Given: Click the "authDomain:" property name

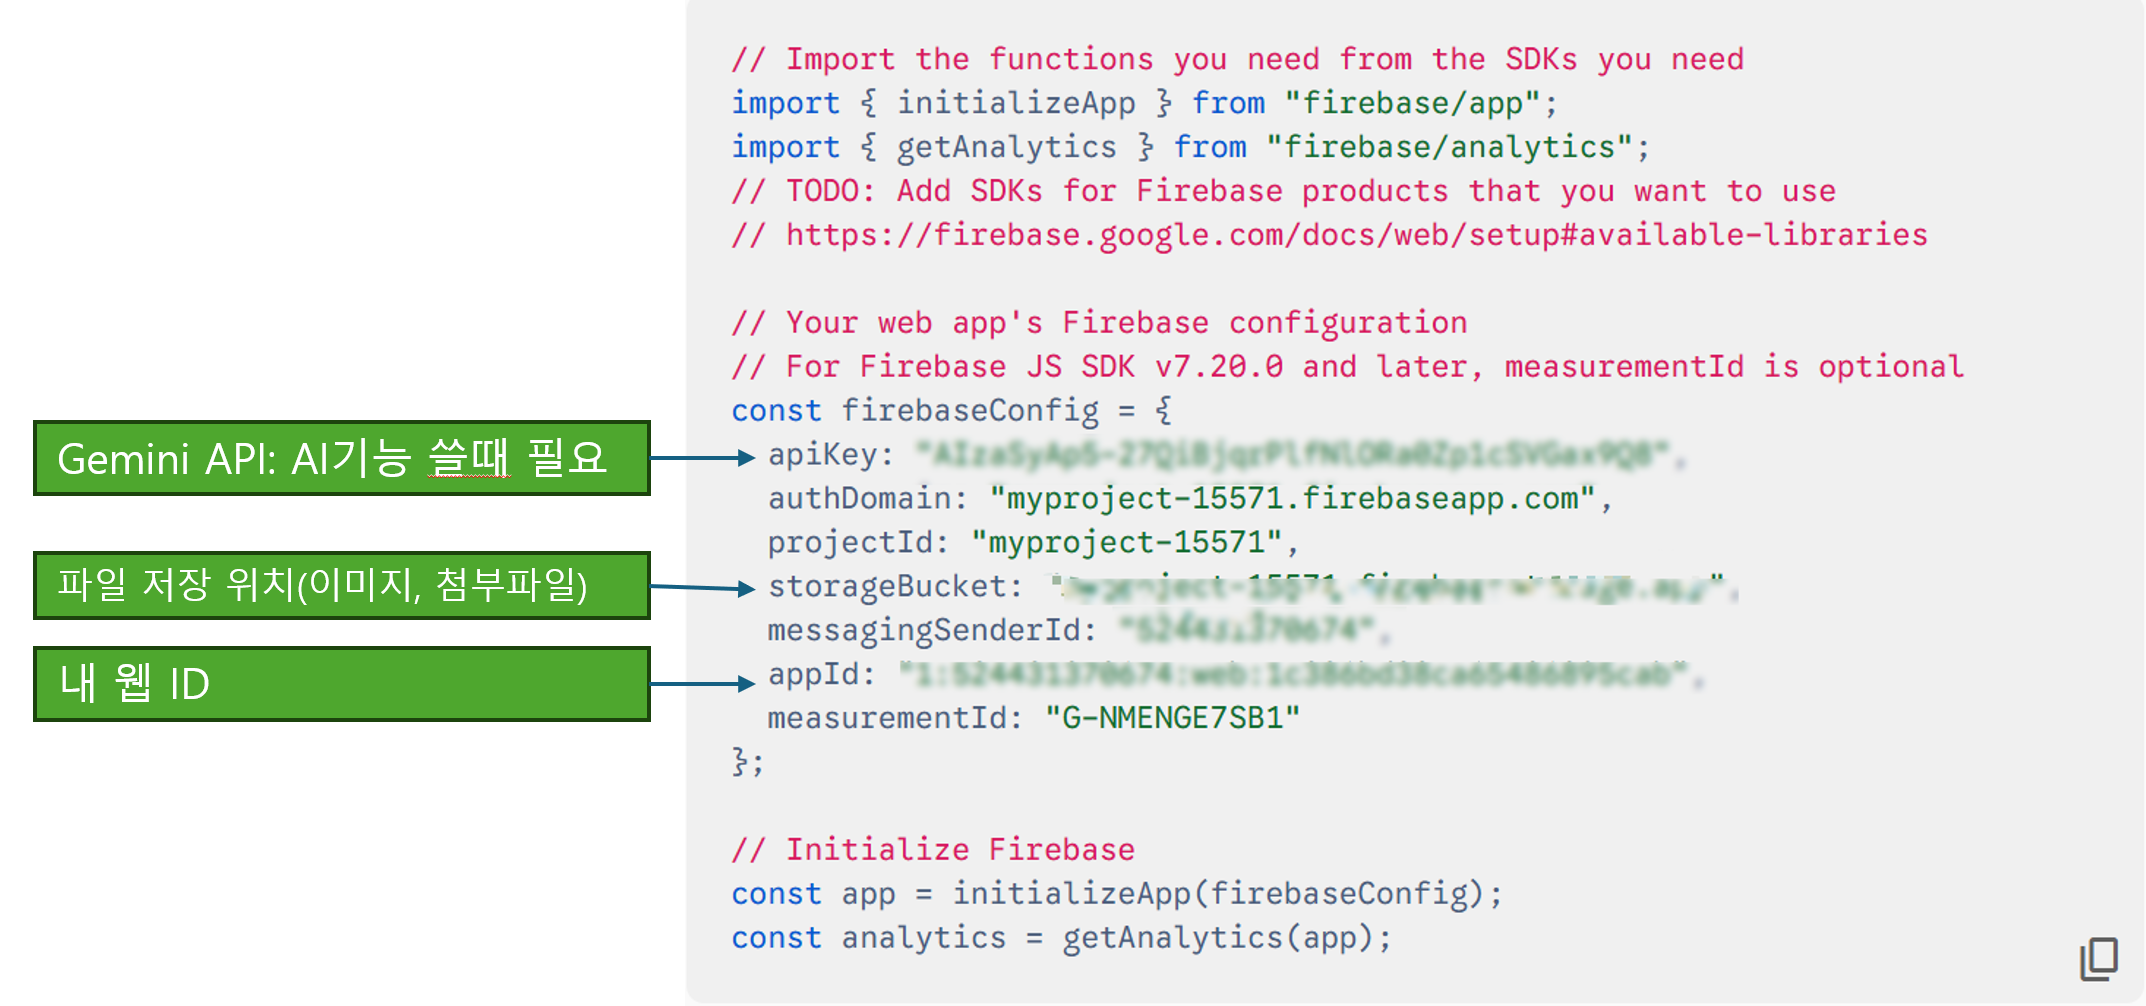Looking at the screenshot, I should pyautogui.click(x=867, y=499).
